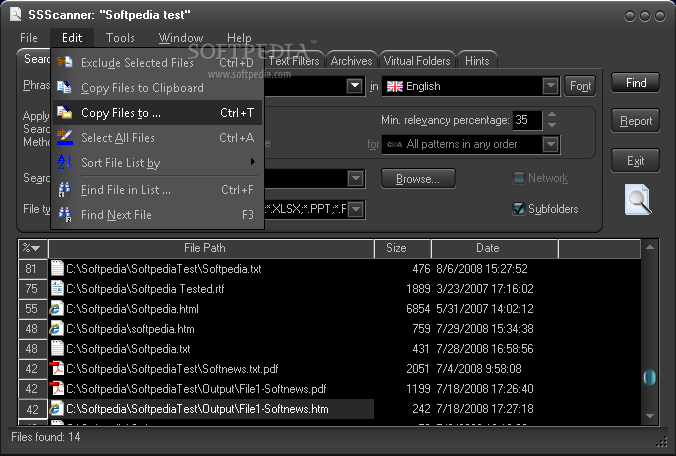Click the UK flag language icon

coord(394,86)
